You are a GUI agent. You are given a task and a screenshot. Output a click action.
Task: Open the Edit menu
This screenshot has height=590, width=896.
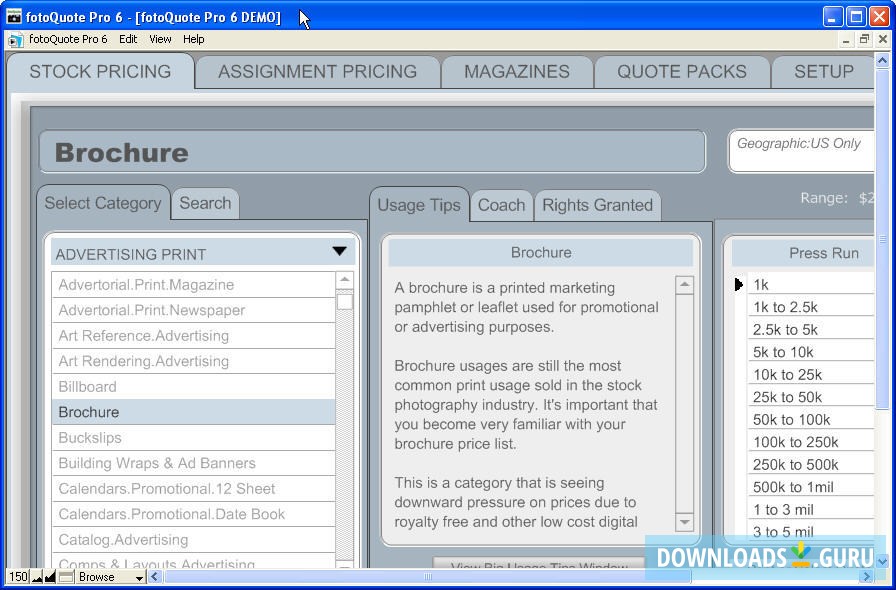click(x=128, y=39)
